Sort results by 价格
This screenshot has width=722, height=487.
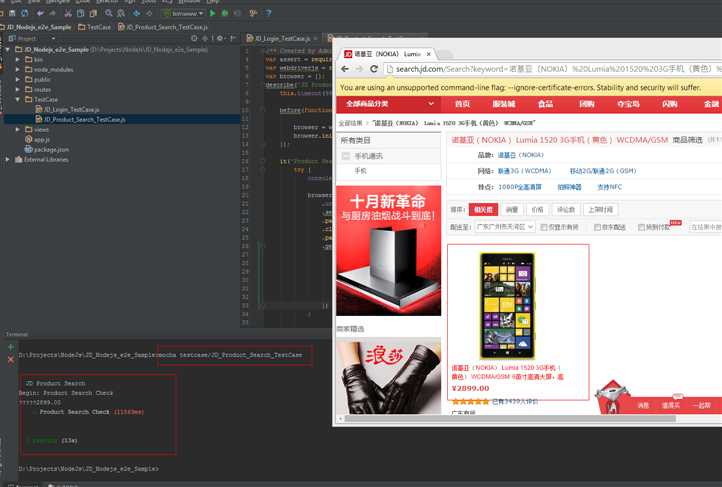click(x=537, y=210)
